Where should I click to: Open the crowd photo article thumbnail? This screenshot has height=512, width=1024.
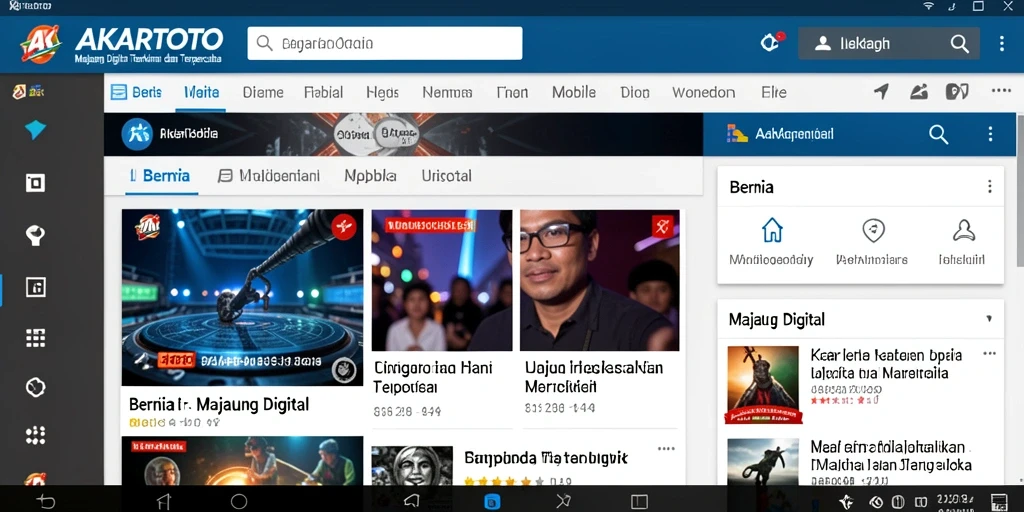[x=442, y=281]
